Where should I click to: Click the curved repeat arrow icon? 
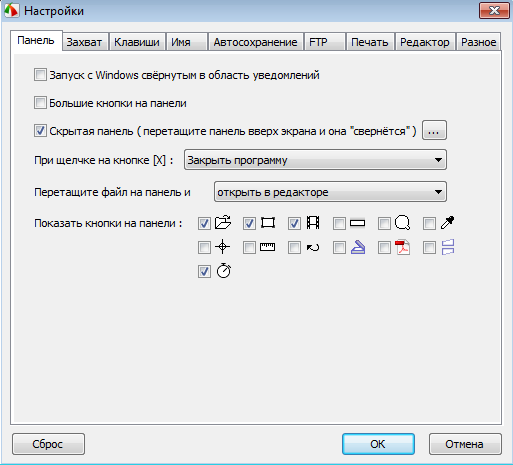(x=313, y=247)
